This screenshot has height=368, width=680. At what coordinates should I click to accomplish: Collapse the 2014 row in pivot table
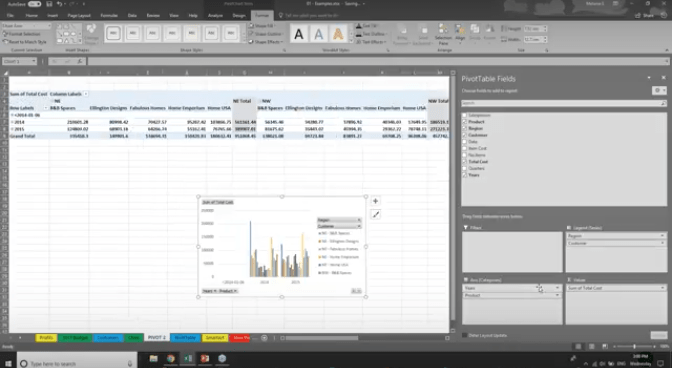[12, 122]
